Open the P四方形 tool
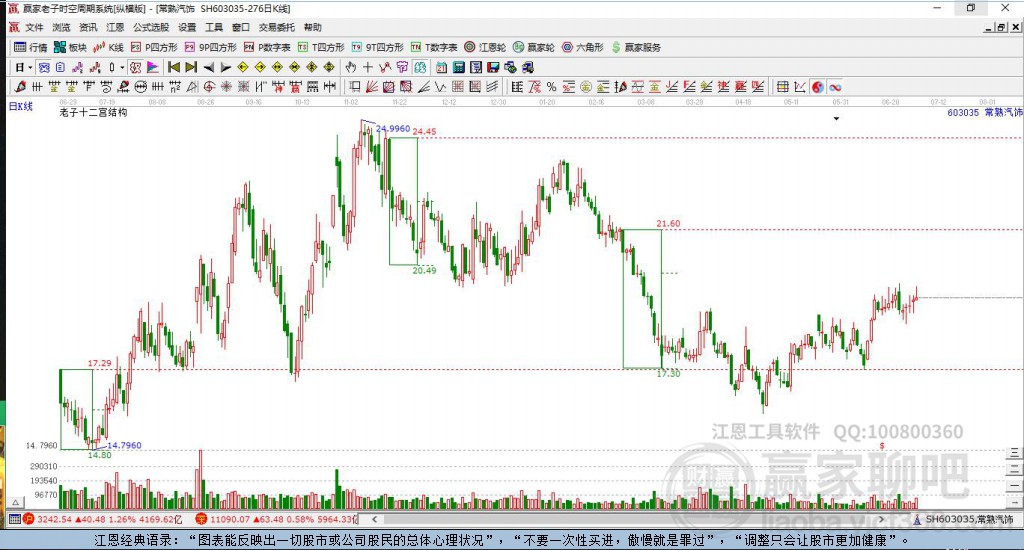 click(x=154, y=47)
